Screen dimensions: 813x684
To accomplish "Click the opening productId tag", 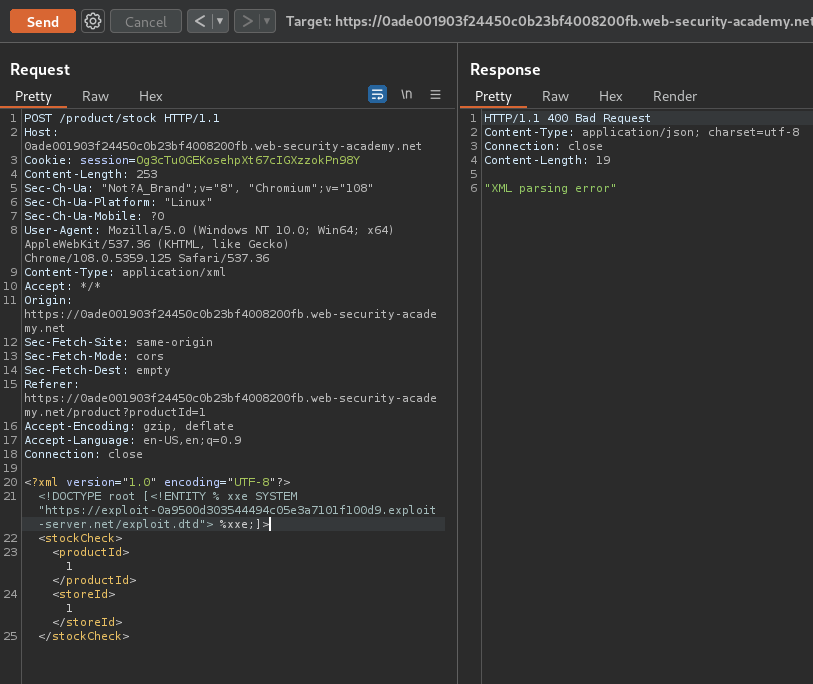I will 91,552.
